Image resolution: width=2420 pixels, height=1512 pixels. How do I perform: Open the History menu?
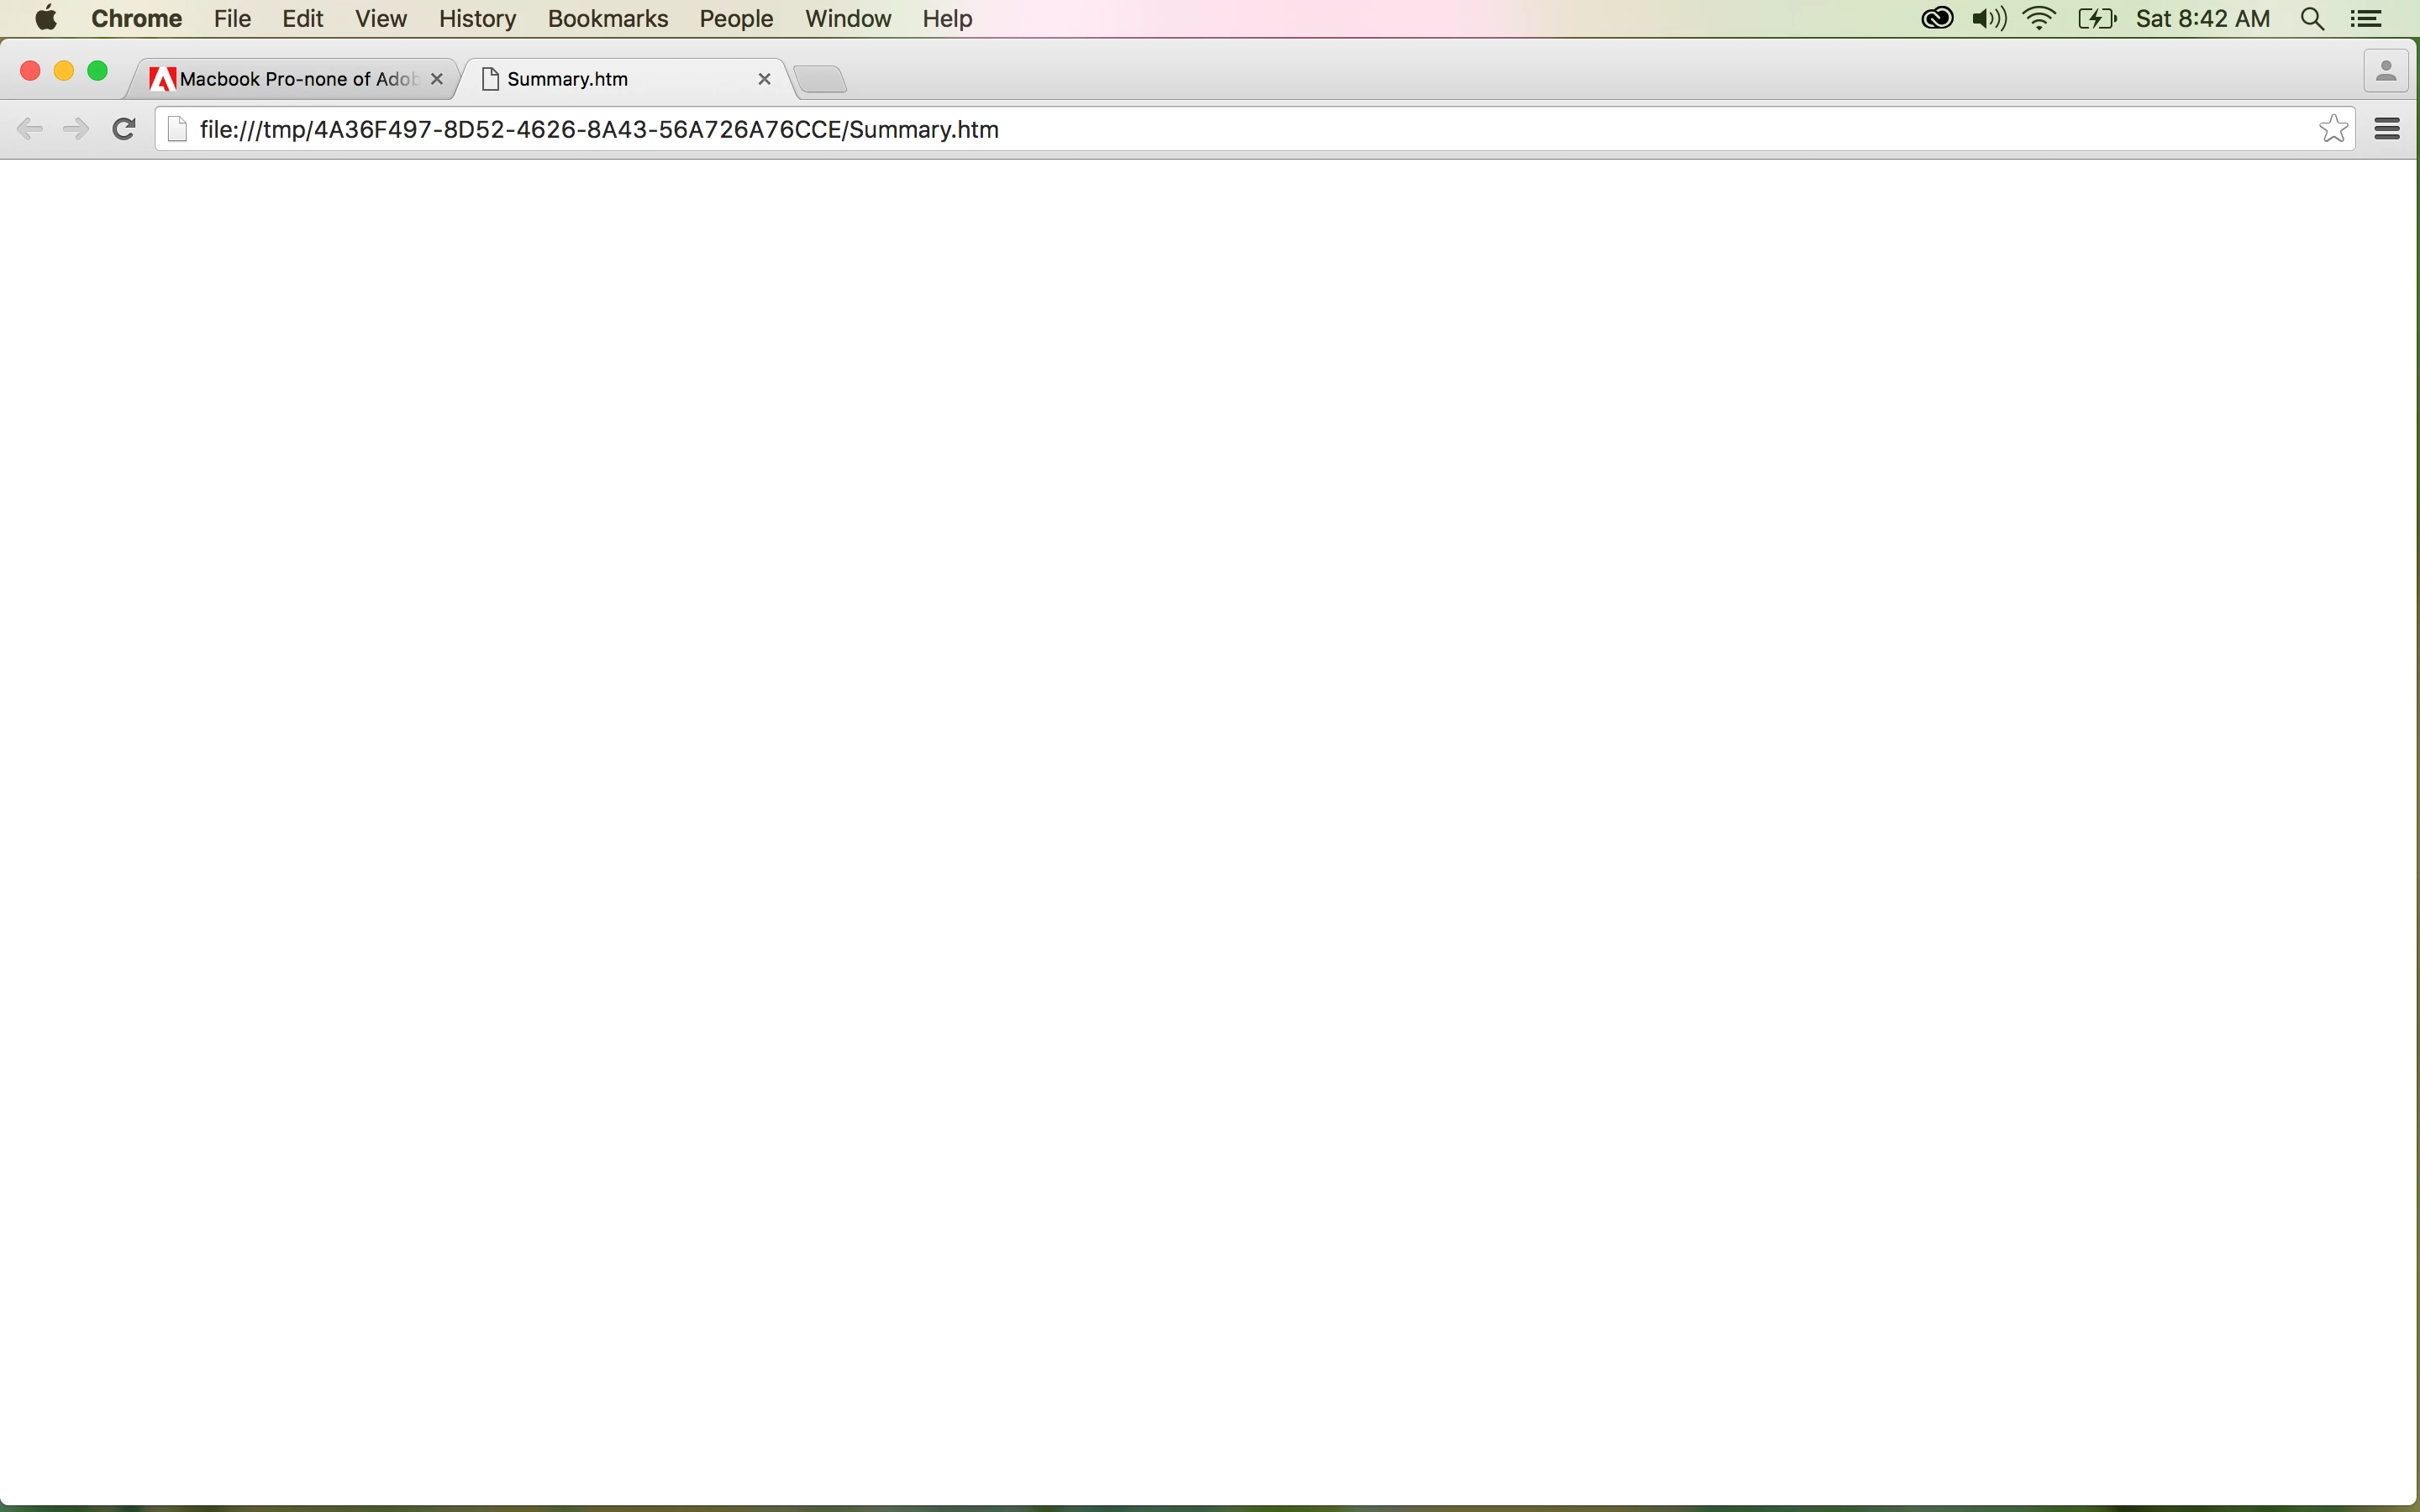coord(477,19)
